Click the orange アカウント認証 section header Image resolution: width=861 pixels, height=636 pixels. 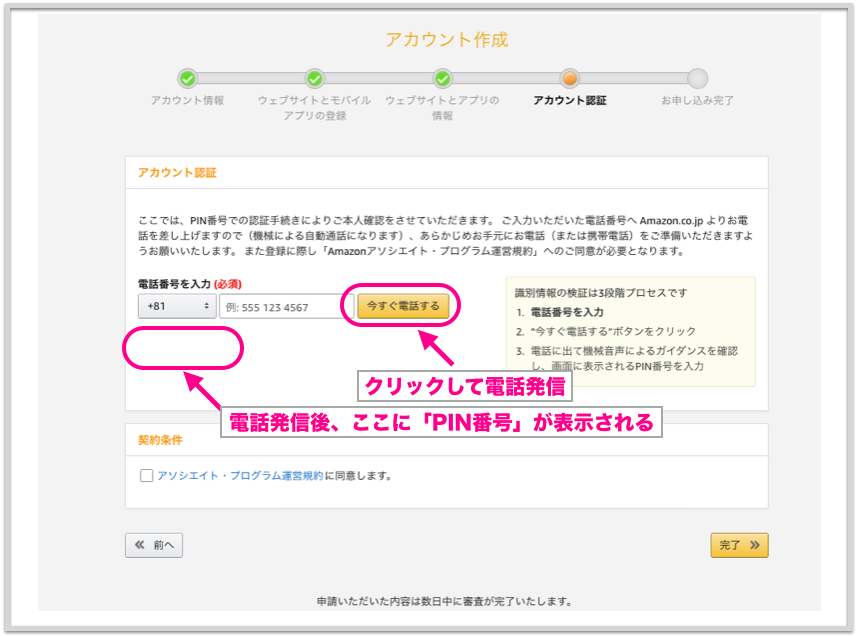[177, 172]
